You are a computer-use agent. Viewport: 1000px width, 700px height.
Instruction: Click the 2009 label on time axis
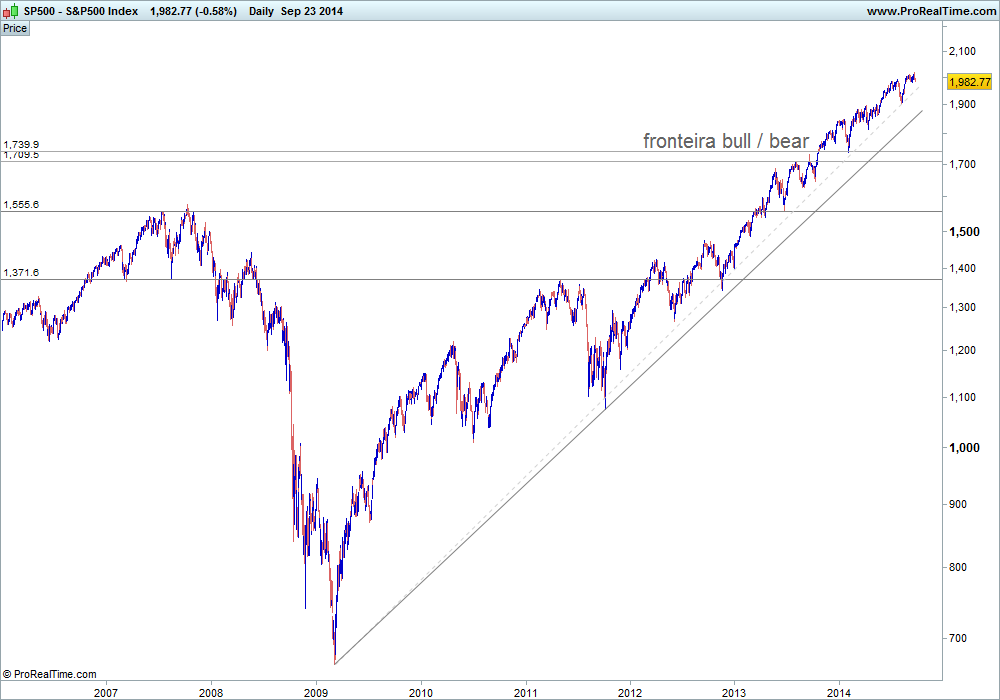coord(316,693)
